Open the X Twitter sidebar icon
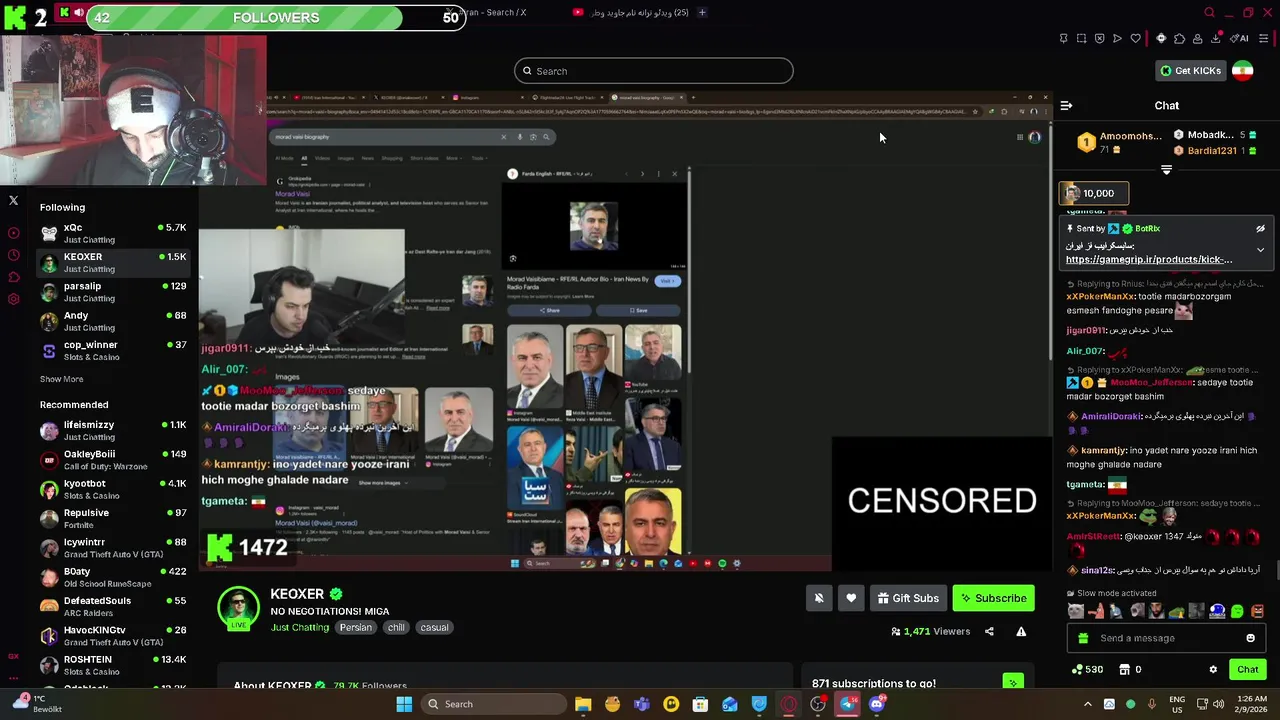Viewport: 1280px width, 720px height. pyautogui.click(x=14, y=200)
